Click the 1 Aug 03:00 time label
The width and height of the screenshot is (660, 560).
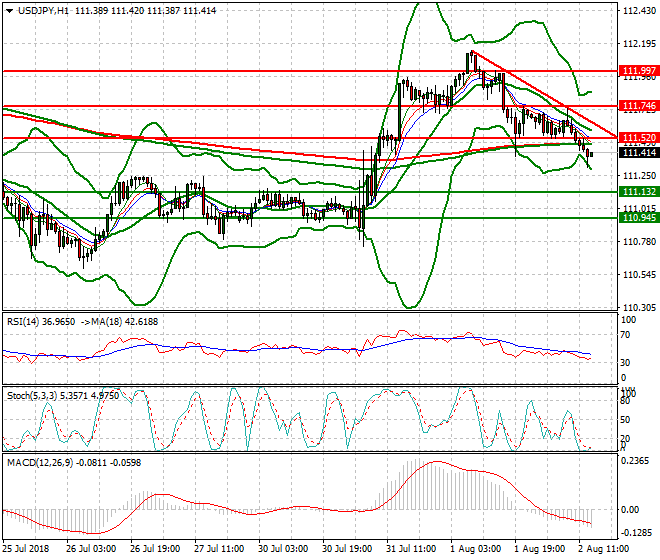tap(475, 549)
